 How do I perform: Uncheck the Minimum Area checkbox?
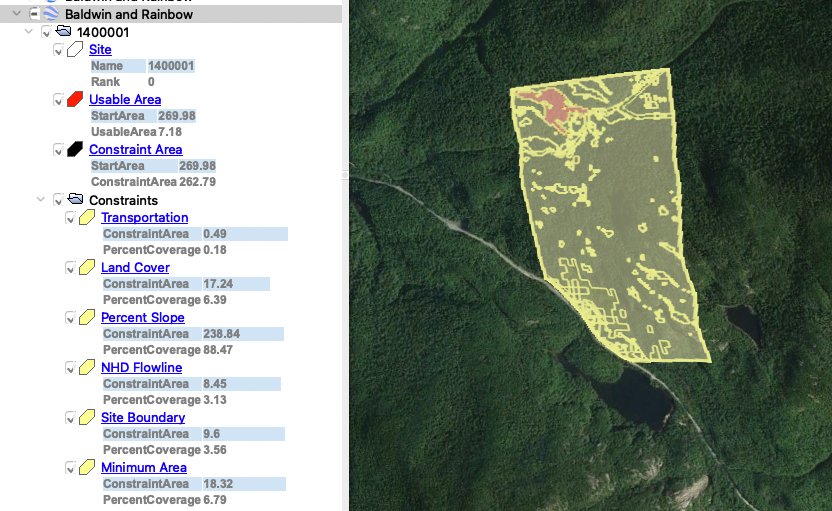pyautogui.click(x=71, y=467)
